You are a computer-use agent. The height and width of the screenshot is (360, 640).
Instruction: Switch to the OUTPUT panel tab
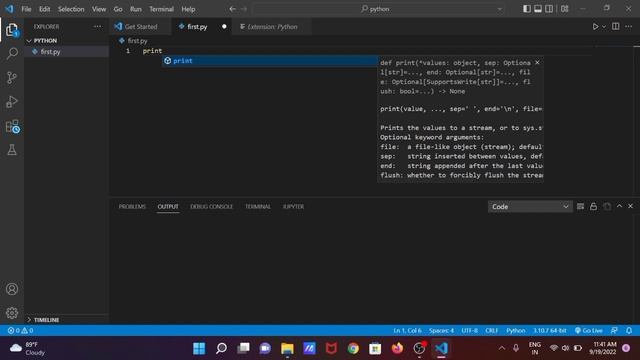(x=168, y=207)
